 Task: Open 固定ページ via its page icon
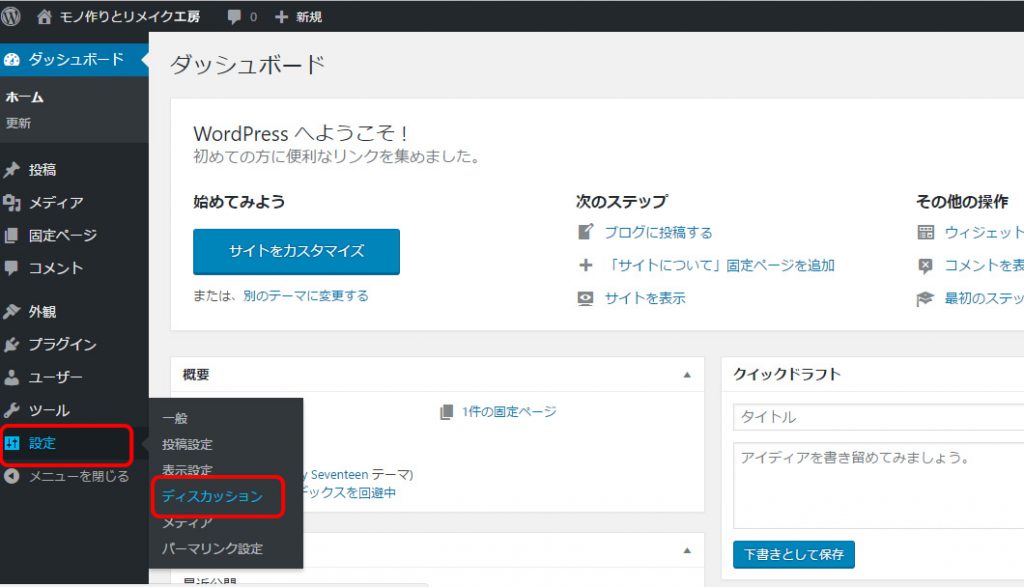click(x=14, y=235)
